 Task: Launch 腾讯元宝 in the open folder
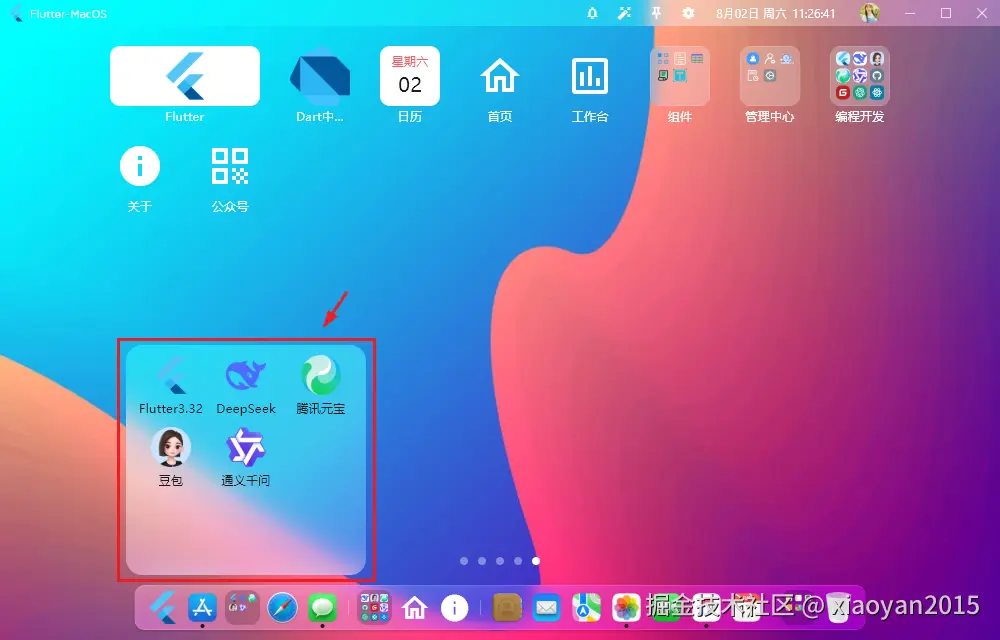321,375
